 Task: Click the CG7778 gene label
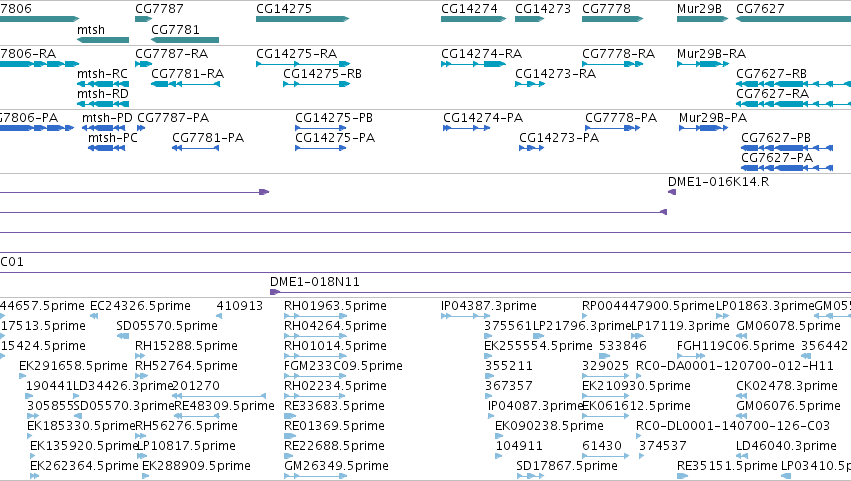(x=606, y=9)
